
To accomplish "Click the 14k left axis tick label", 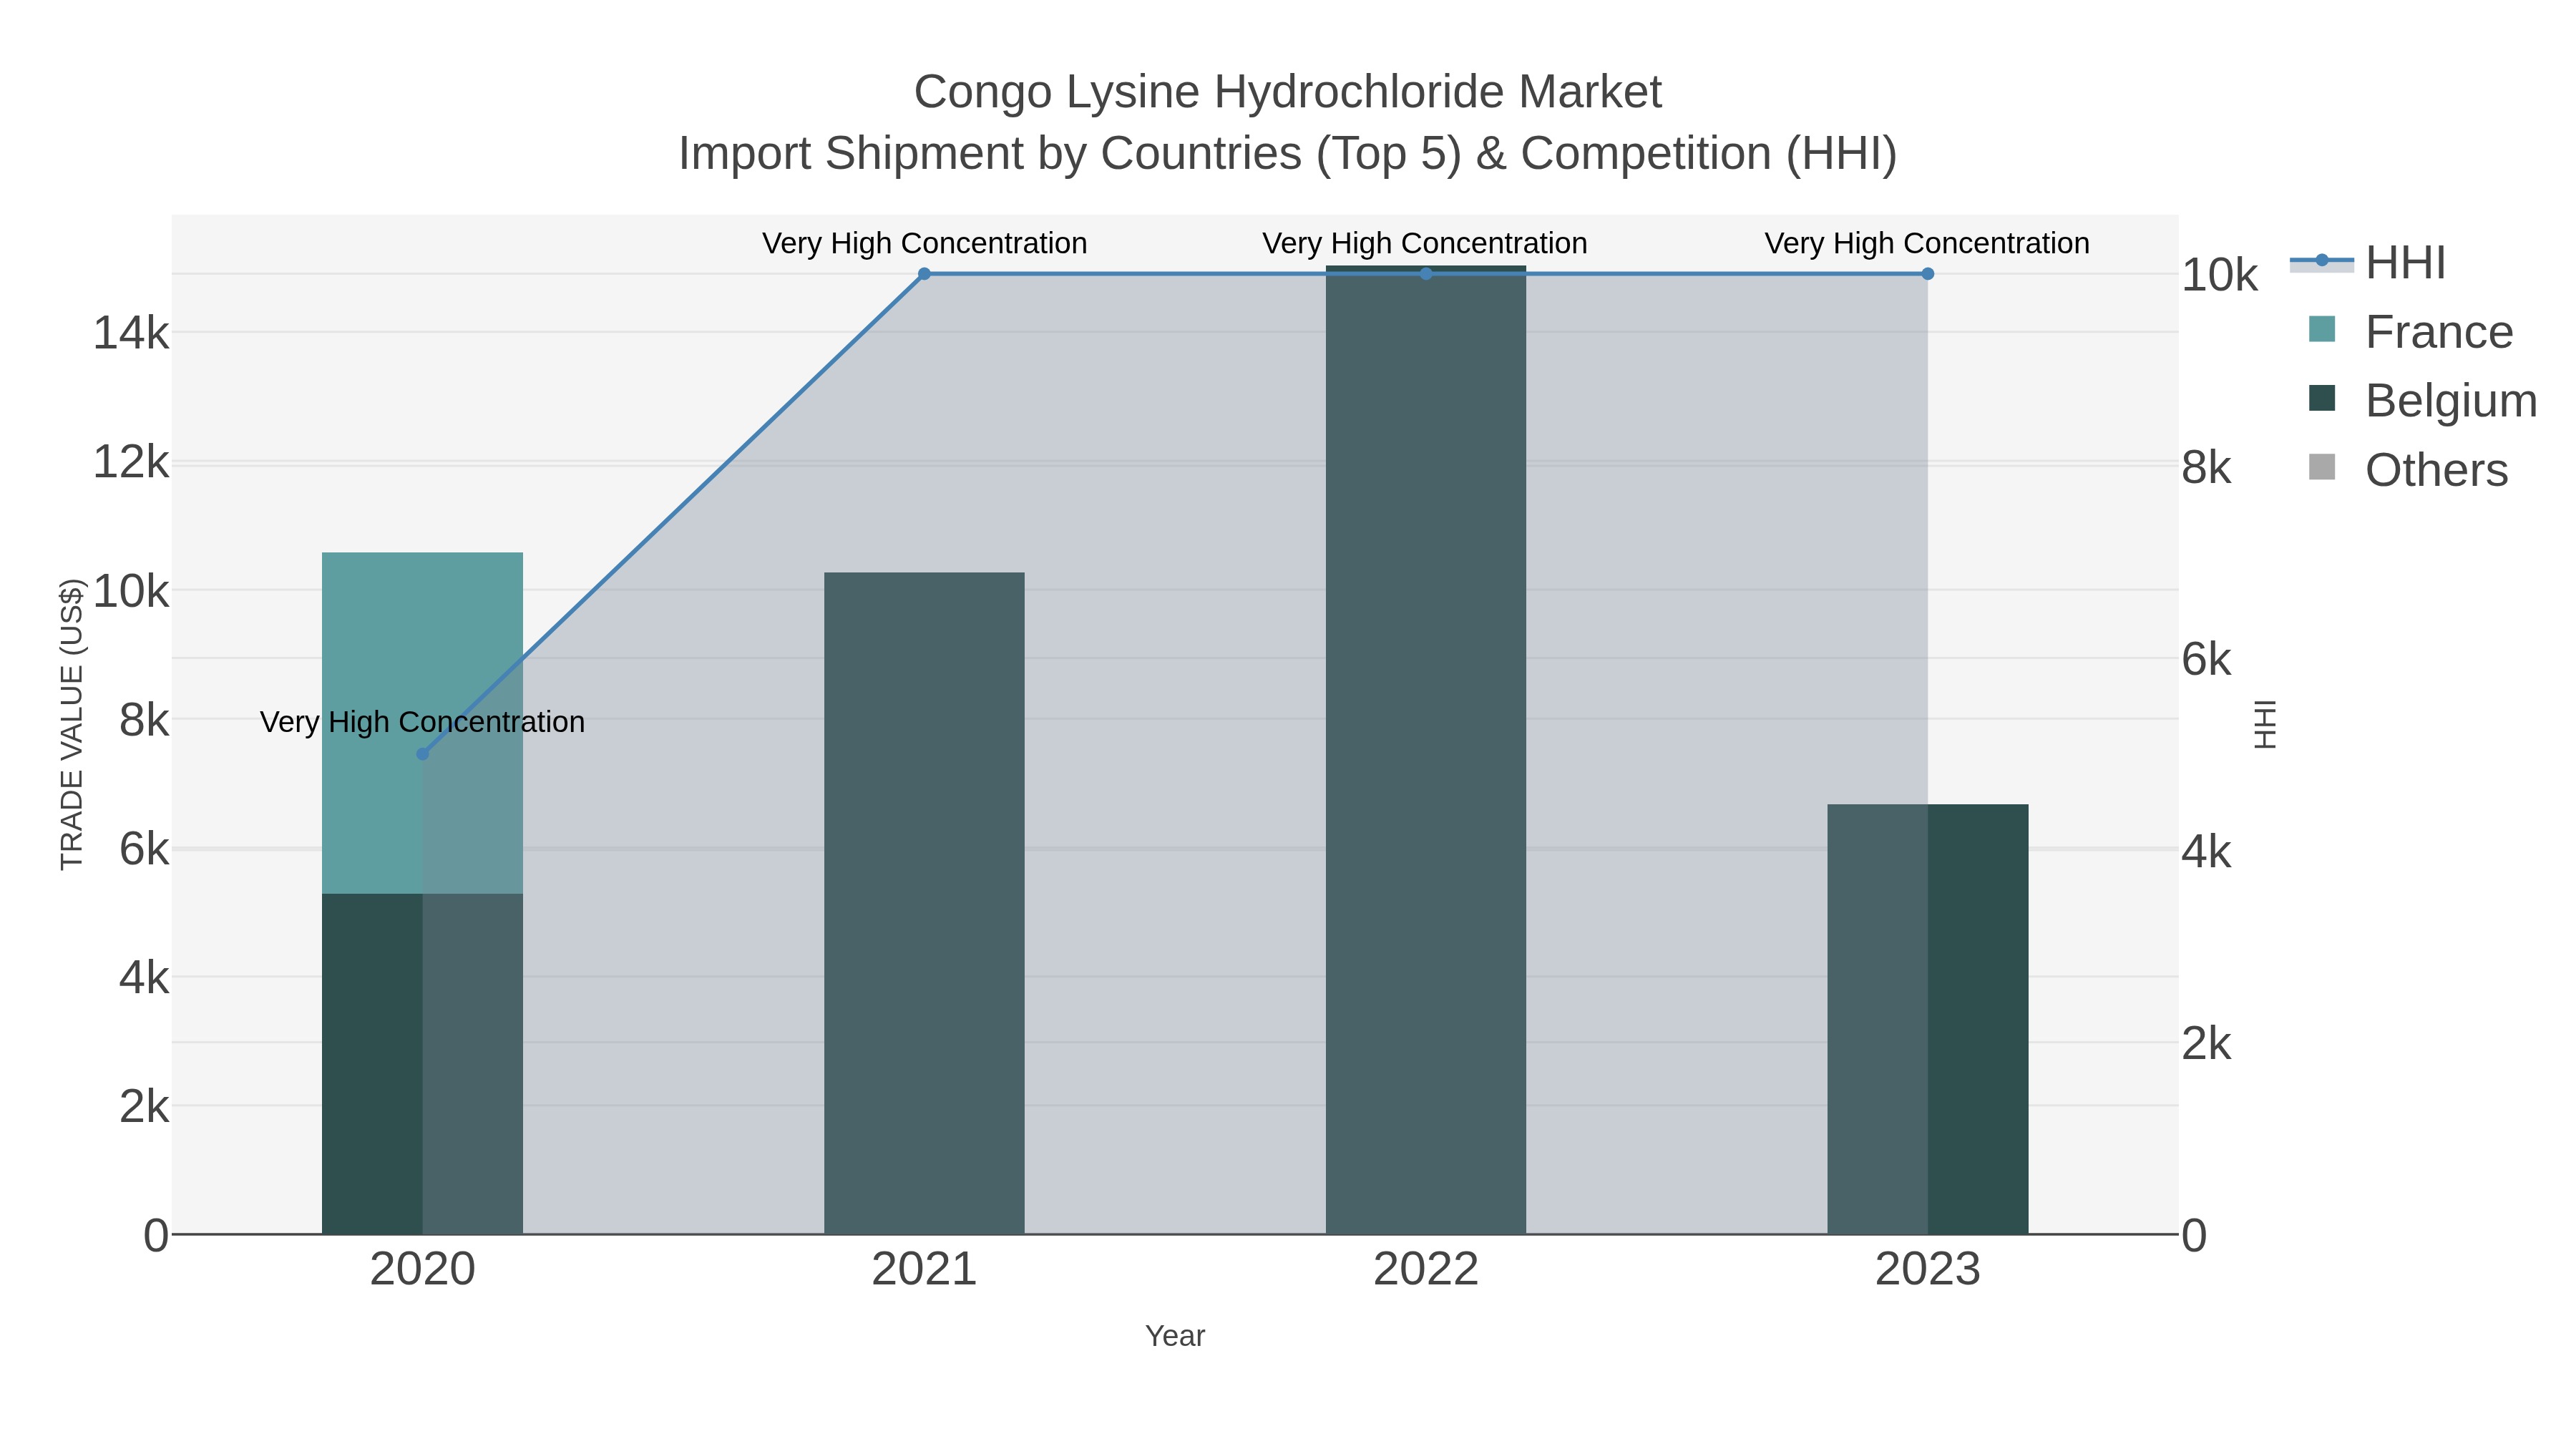I will point(131,333).
